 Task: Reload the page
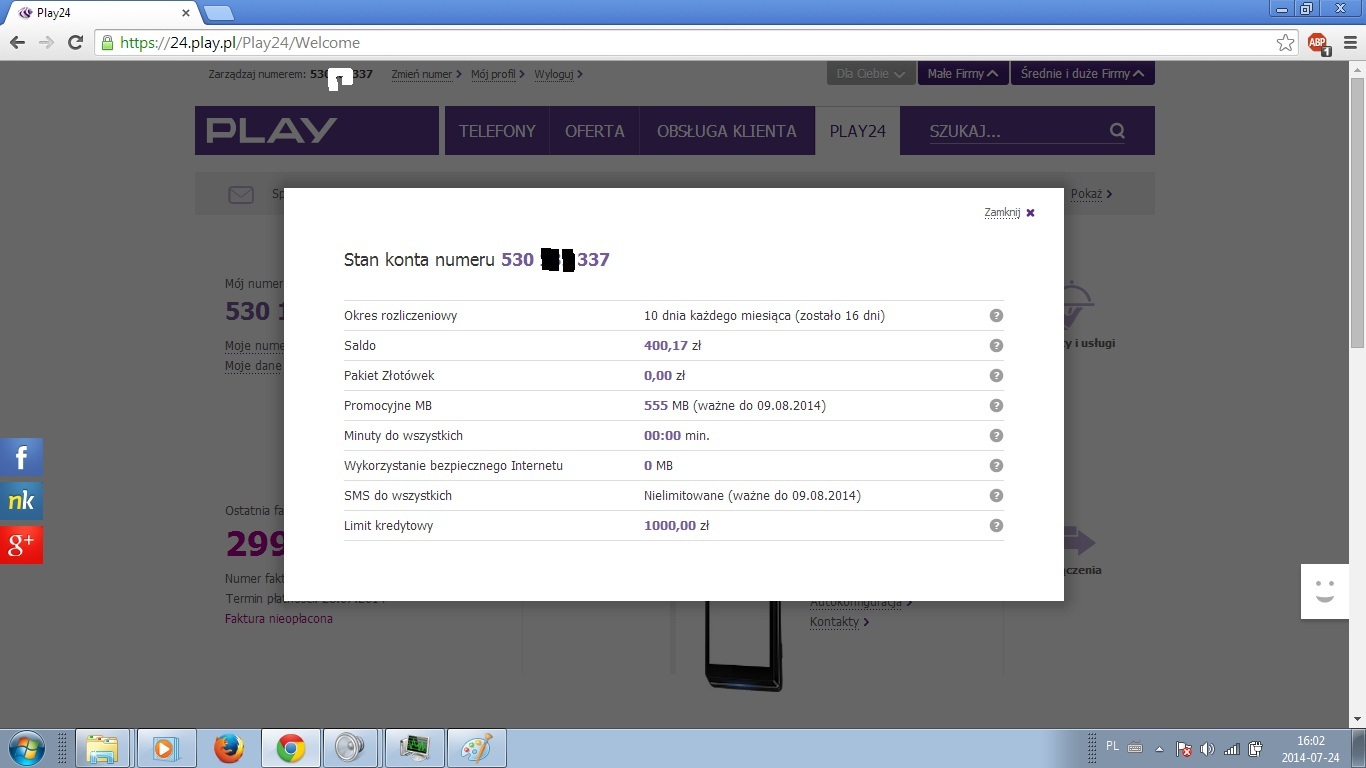[x=75, y=43]
